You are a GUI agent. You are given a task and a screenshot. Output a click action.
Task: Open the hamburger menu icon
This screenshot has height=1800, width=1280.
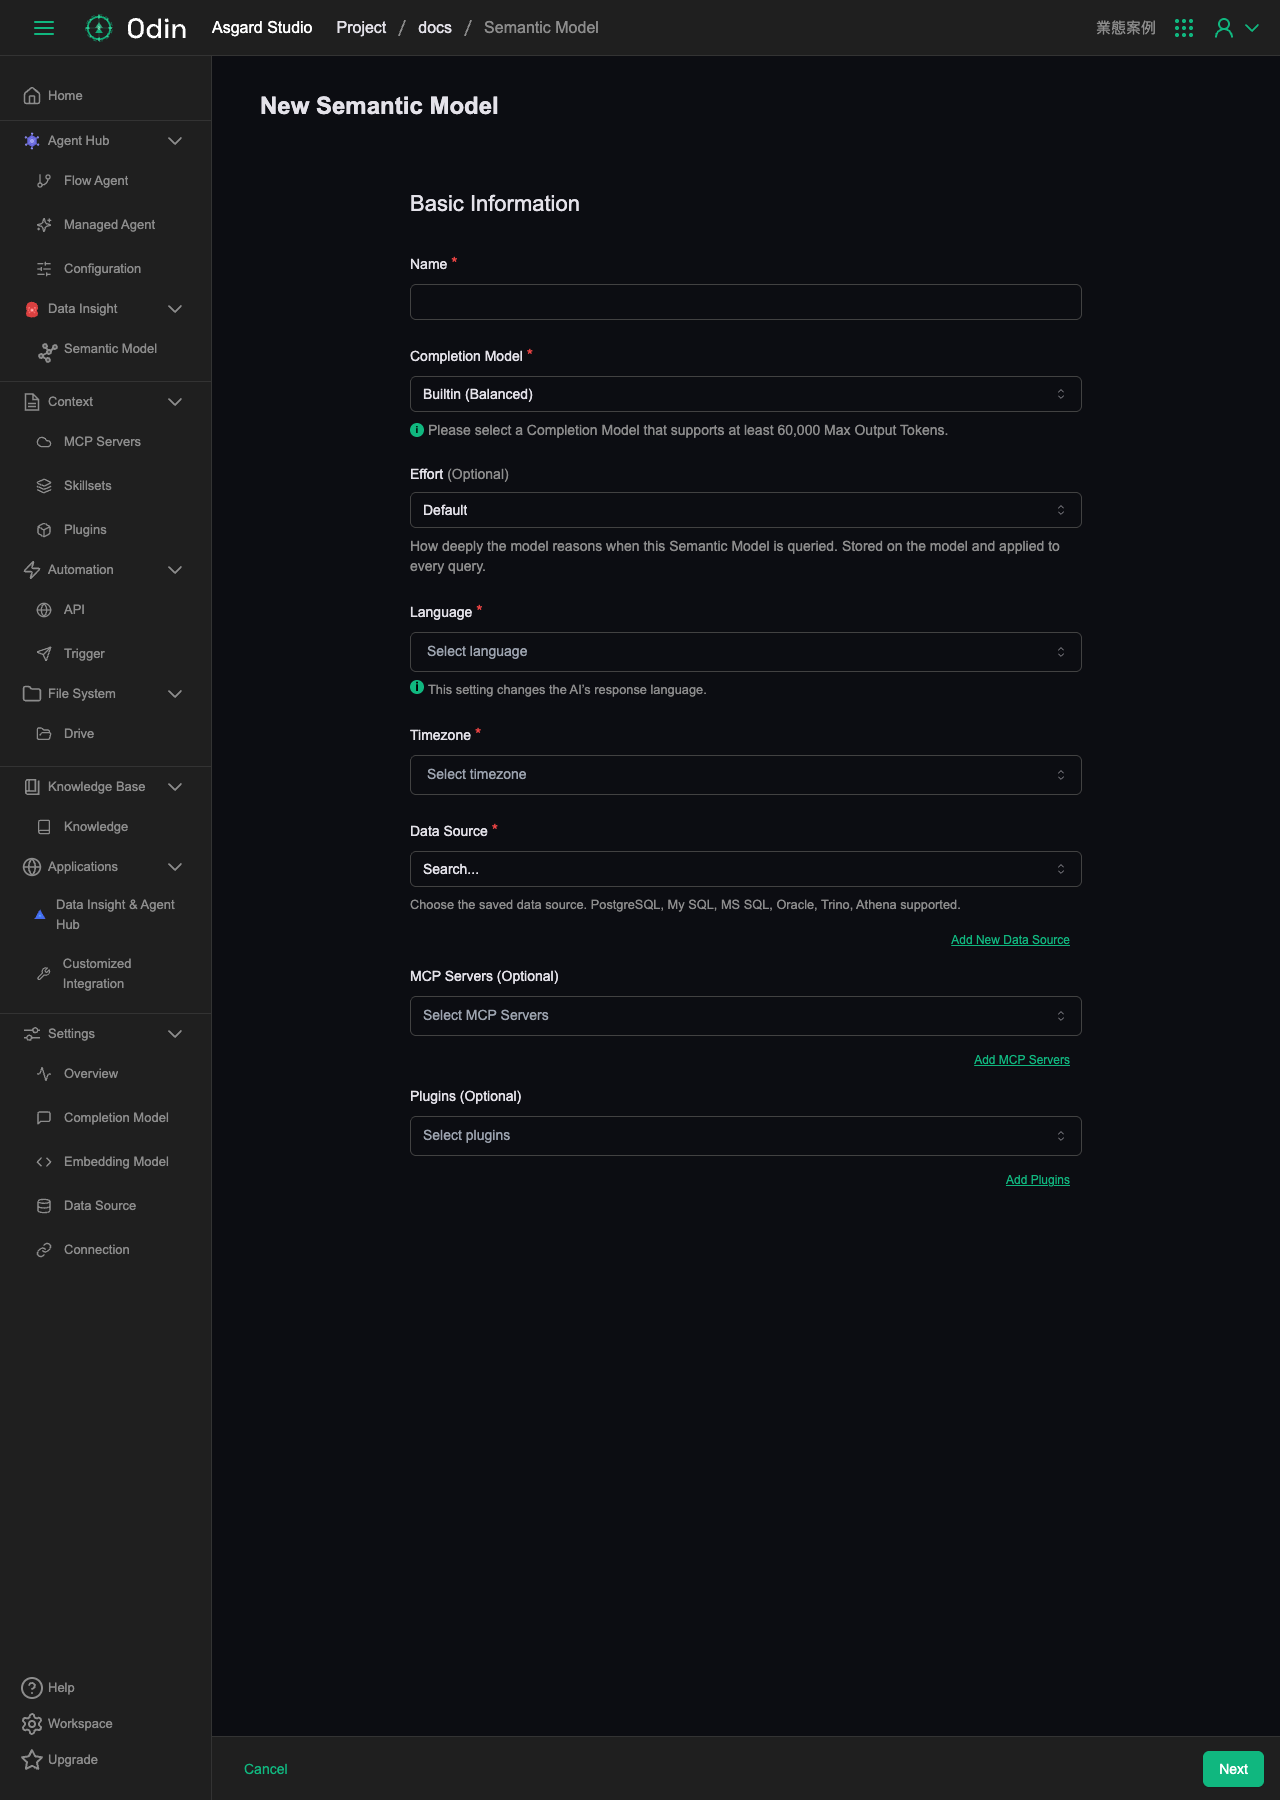(44, 28)
